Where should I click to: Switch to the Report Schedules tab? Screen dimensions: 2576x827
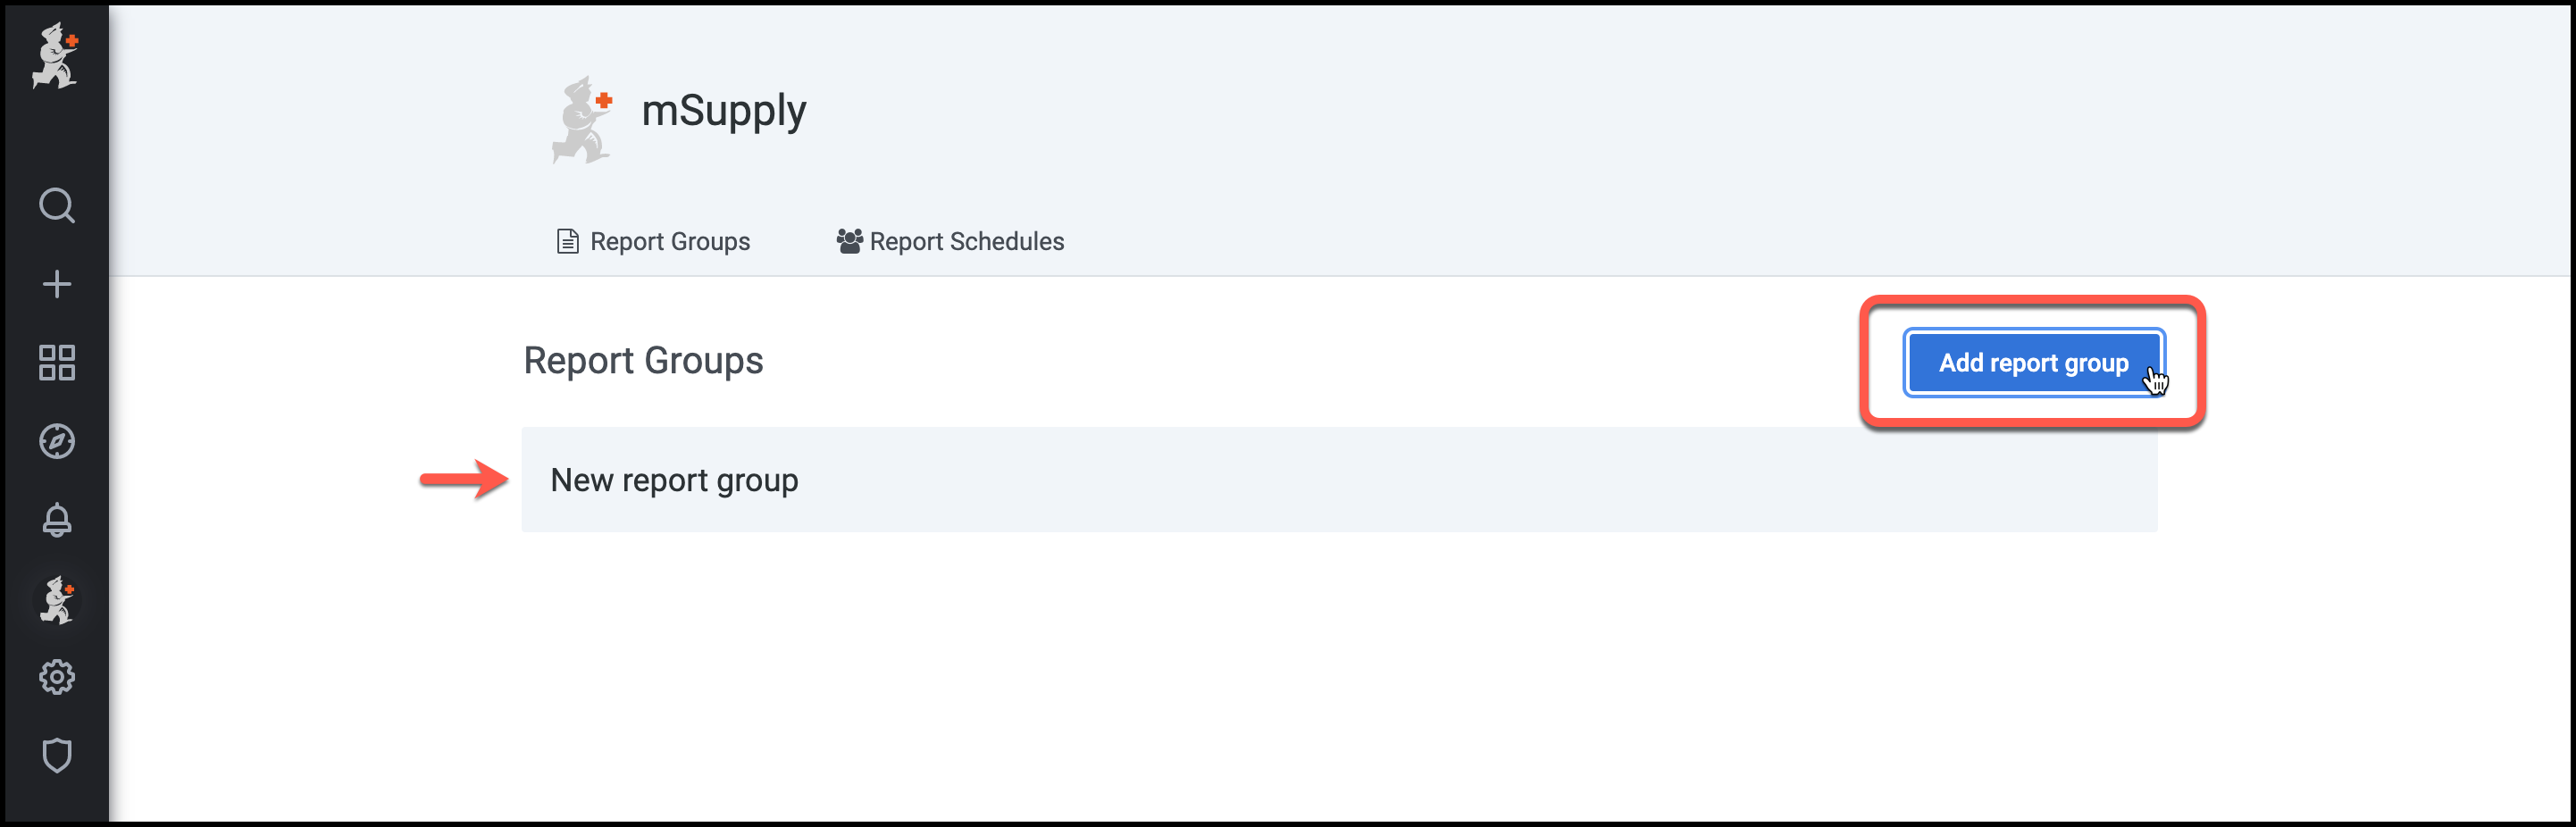pos(966,242)
